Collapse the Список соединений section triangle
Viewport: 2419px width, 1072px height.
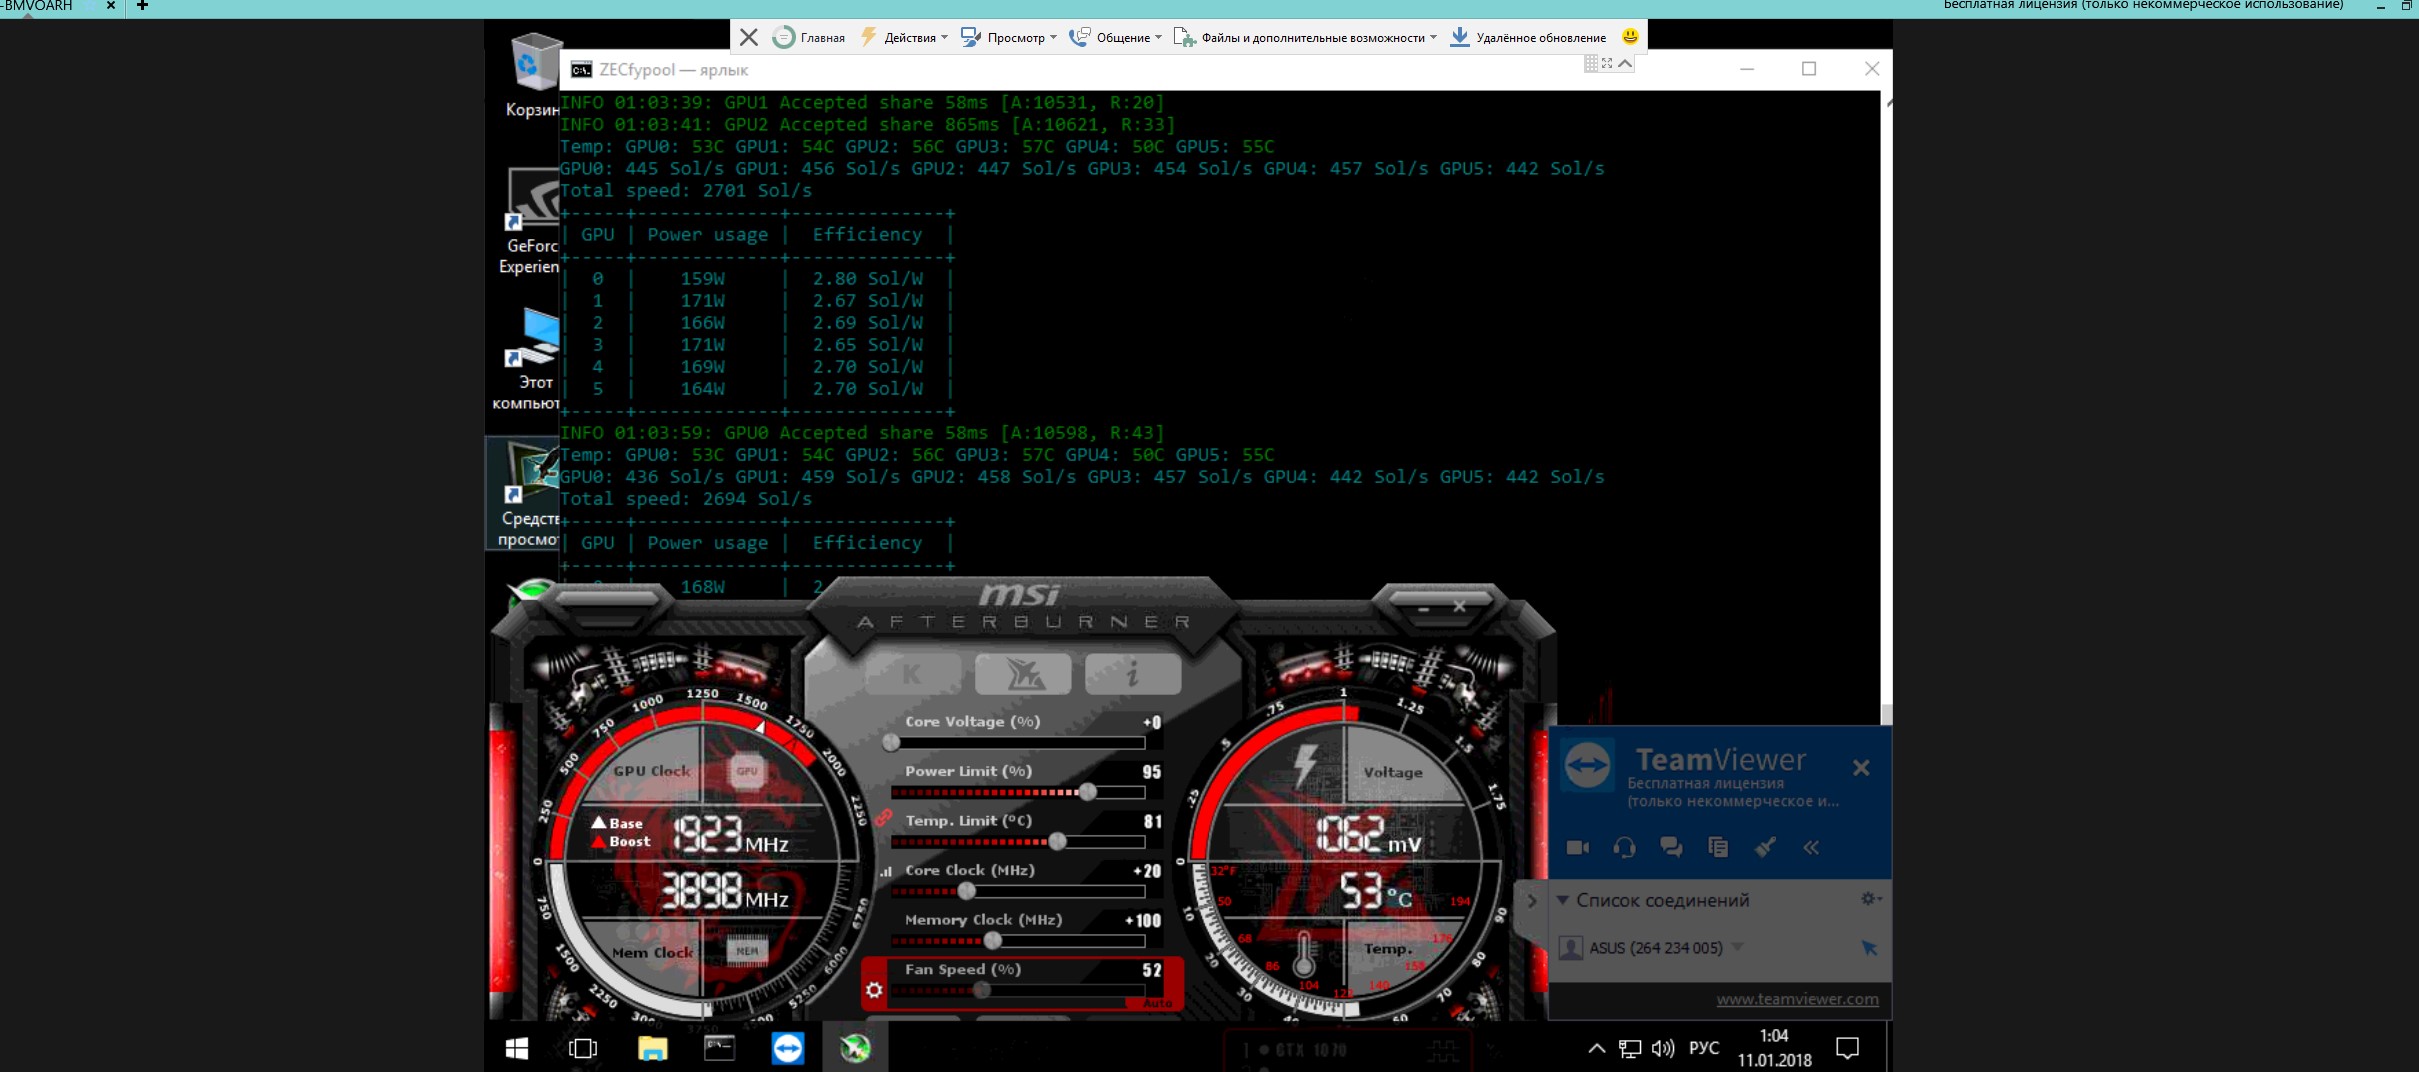click(x=1562, y=900)
